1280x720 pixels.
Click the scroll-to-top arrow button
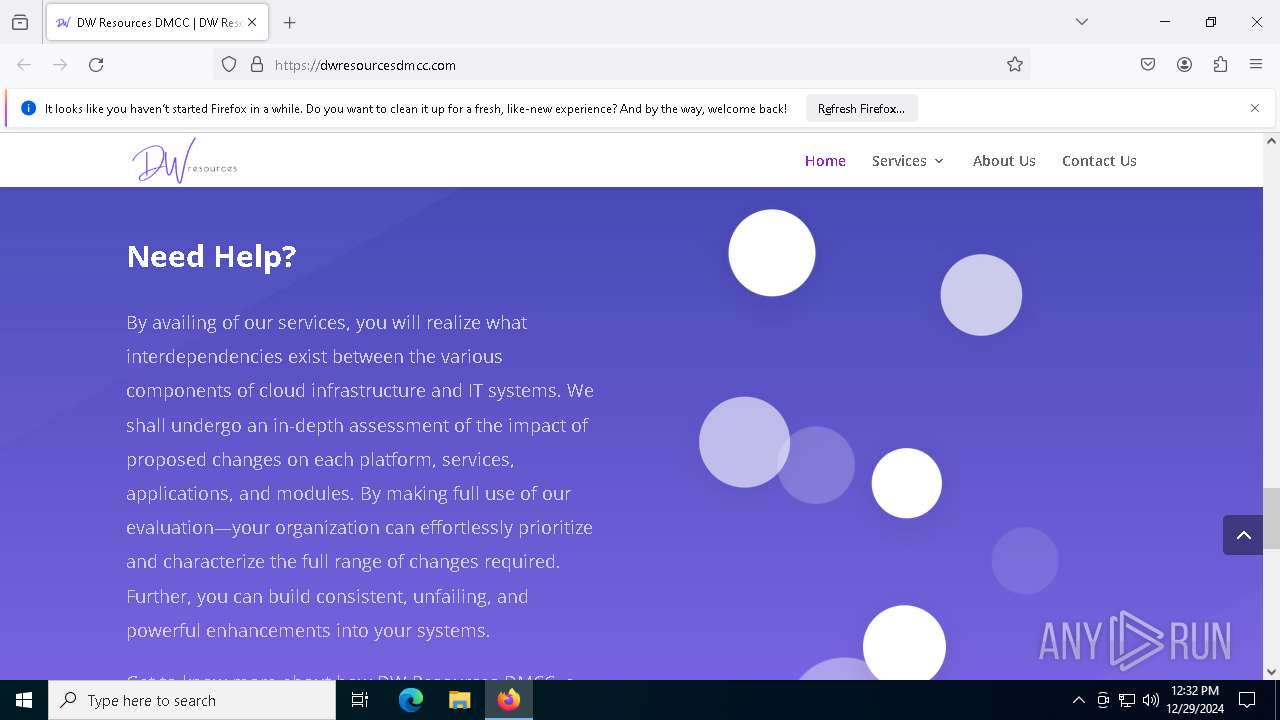[x=1243, y=535]
